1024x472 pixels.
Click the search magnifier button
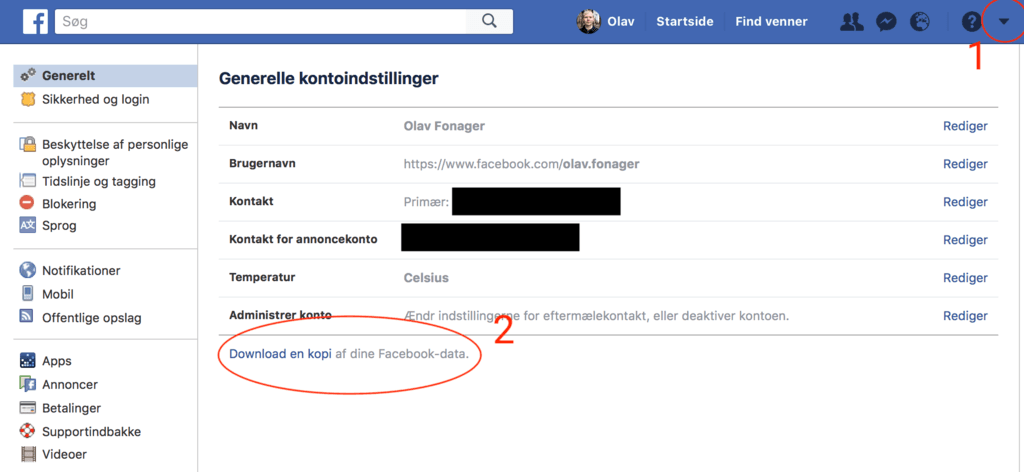click(x=489, y=22)
